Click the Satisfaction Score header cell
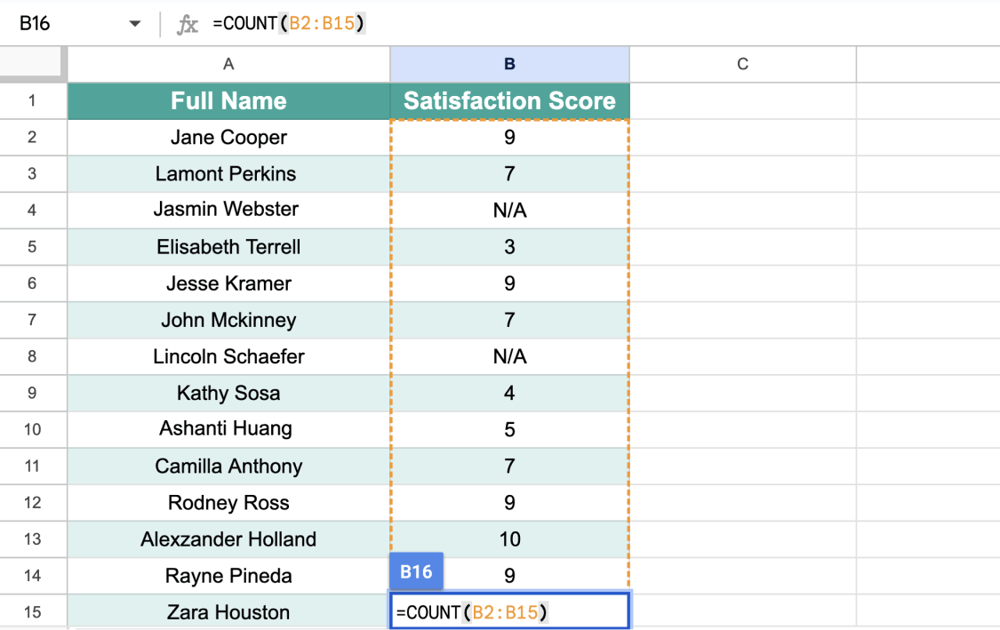This screenshot has width=1000, height=630. (509, 101)
